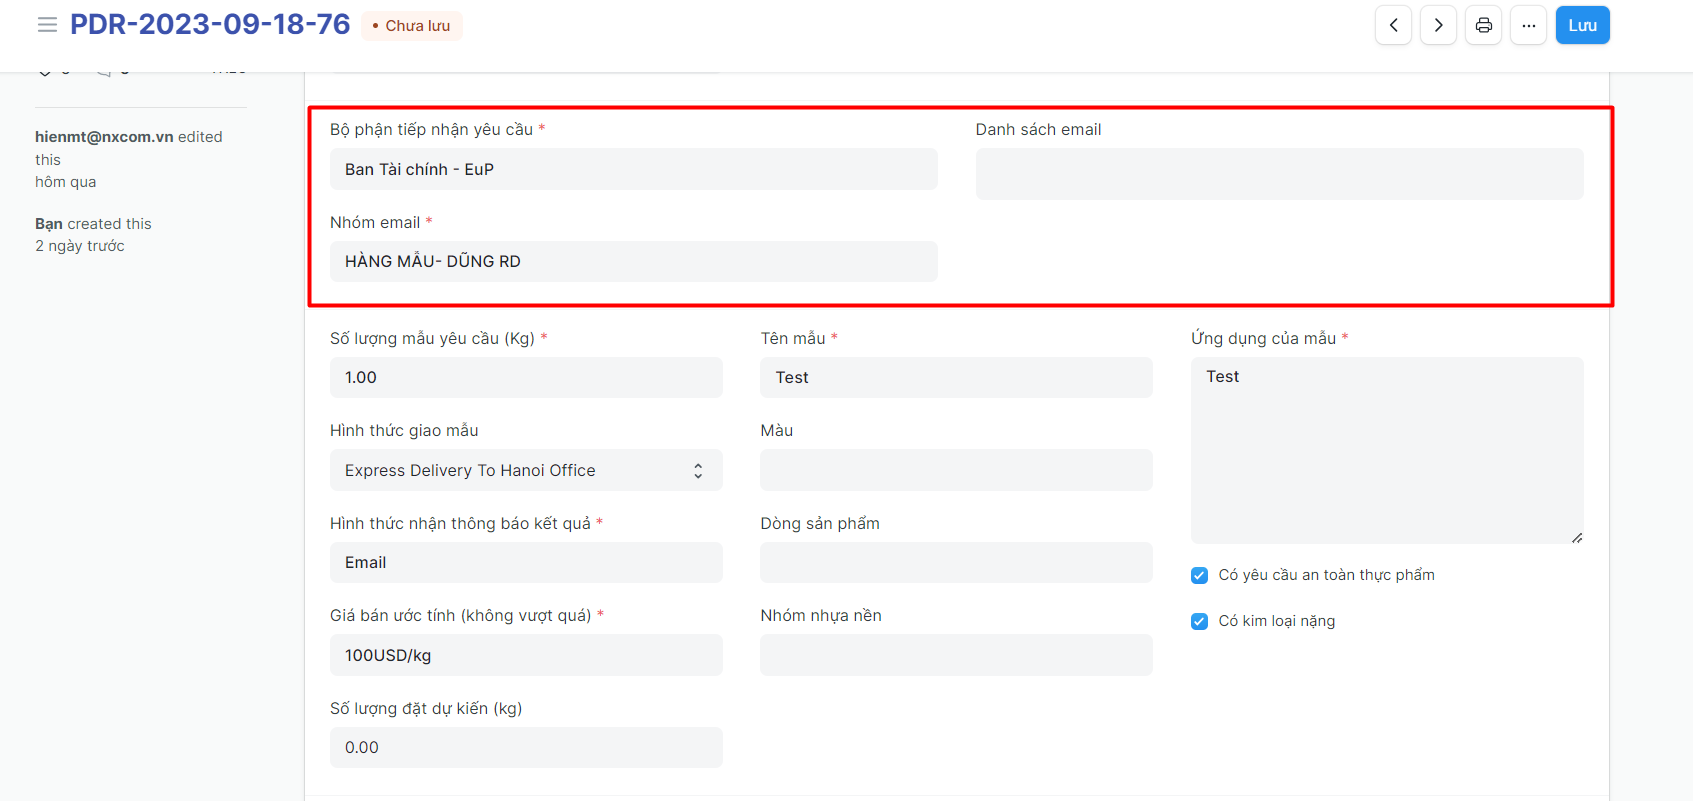
Task: Go to the next document arrow
Action: [x=1438, y=25]
